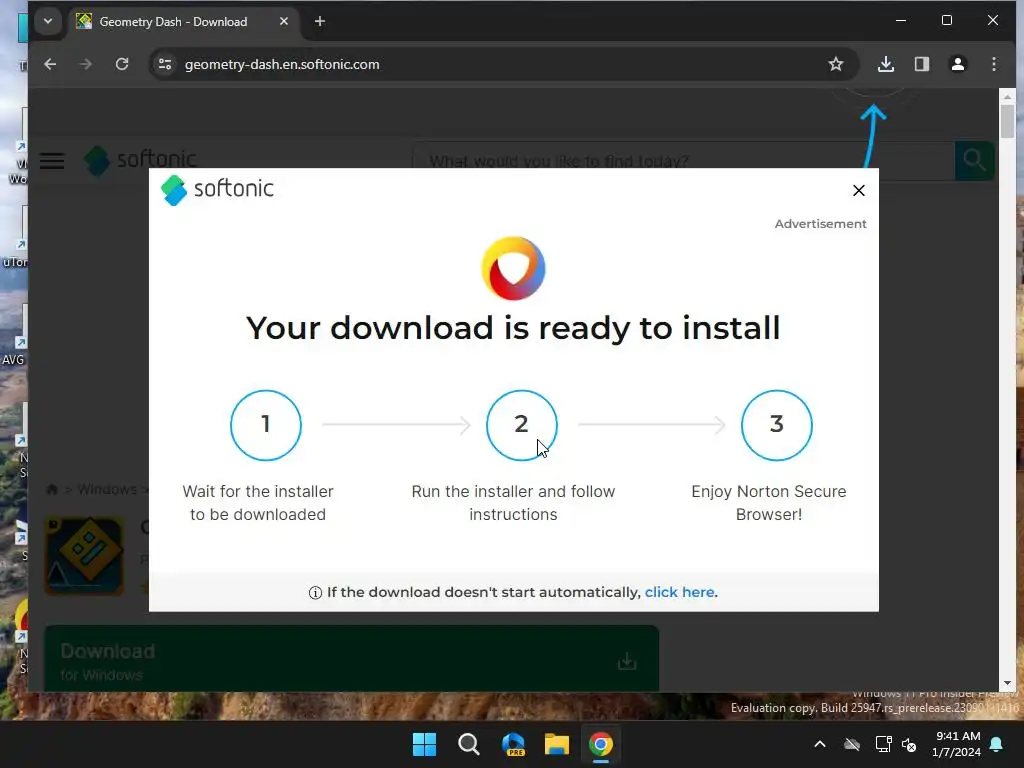
Task: Click the 'click here' download link
Action: click(x=679, y=592)
